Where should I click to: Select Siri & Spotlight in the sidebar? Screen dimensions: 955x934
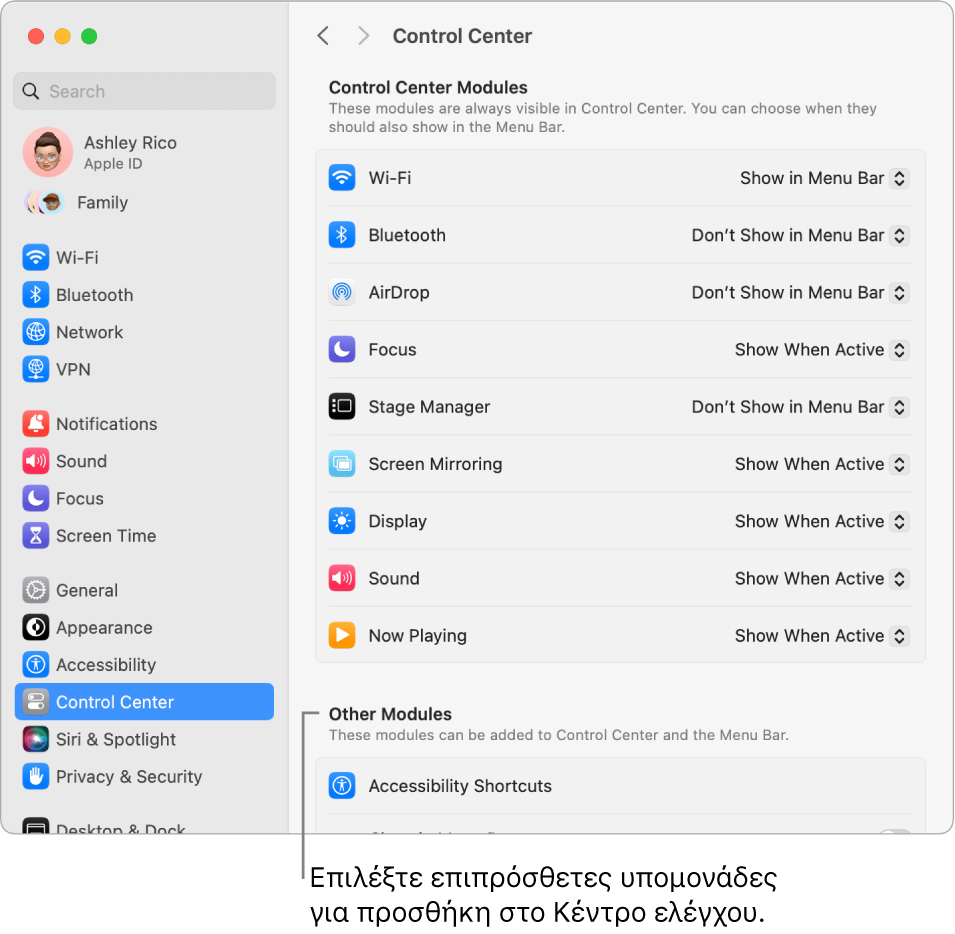tap(144, 739)
